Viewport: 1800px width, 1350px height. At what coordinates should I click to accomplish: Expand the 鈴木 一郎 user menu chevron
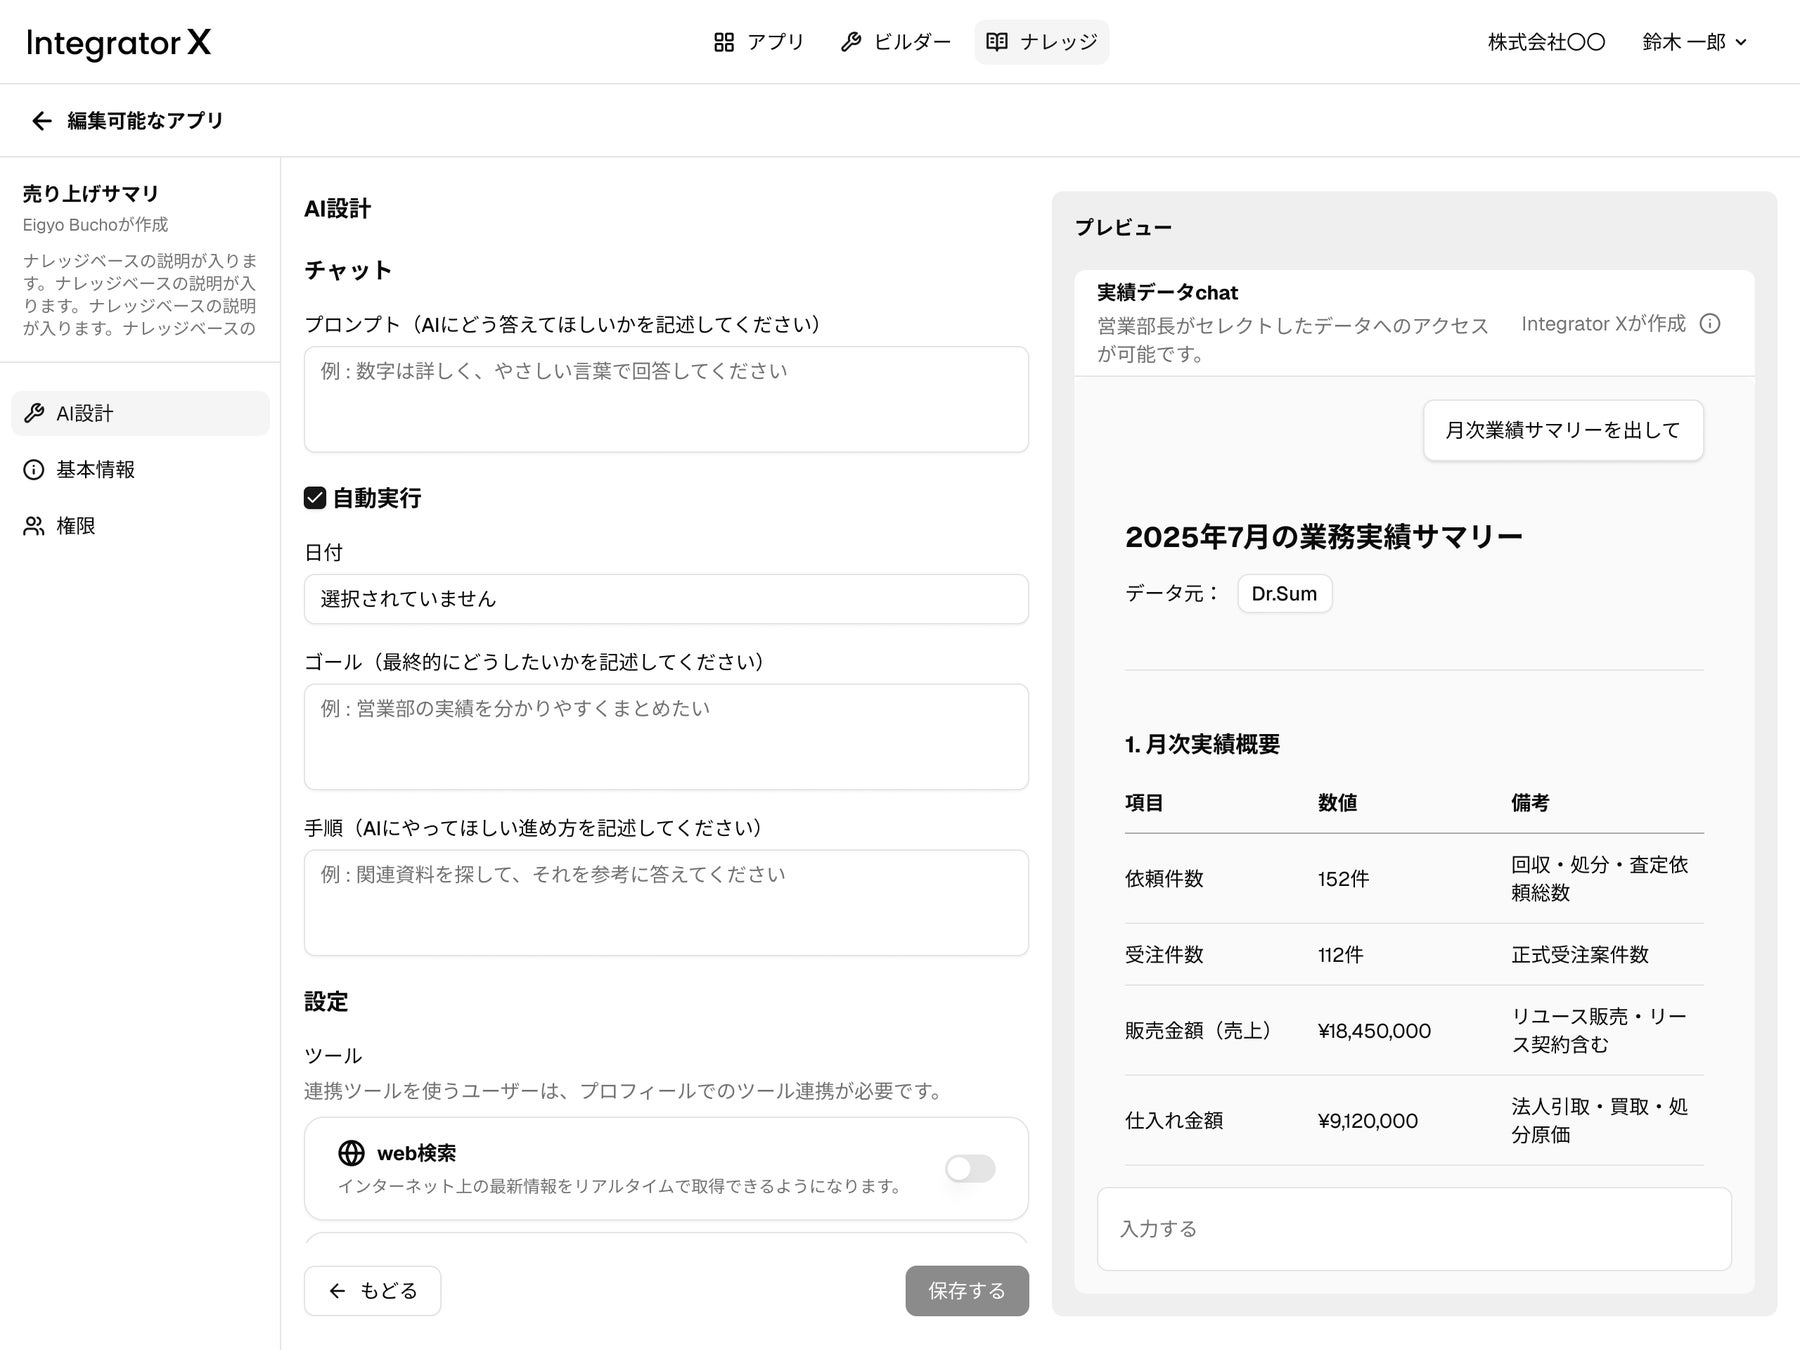pyautogui.click(x=1741, y=42)
